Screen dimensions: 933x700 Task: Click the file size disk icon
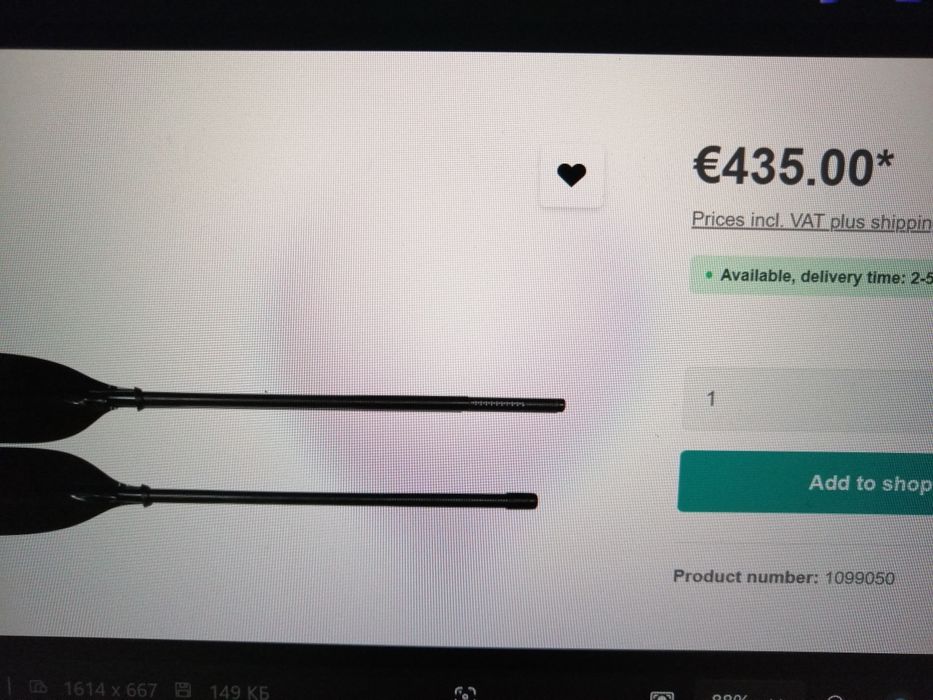(x=183, y=690)
